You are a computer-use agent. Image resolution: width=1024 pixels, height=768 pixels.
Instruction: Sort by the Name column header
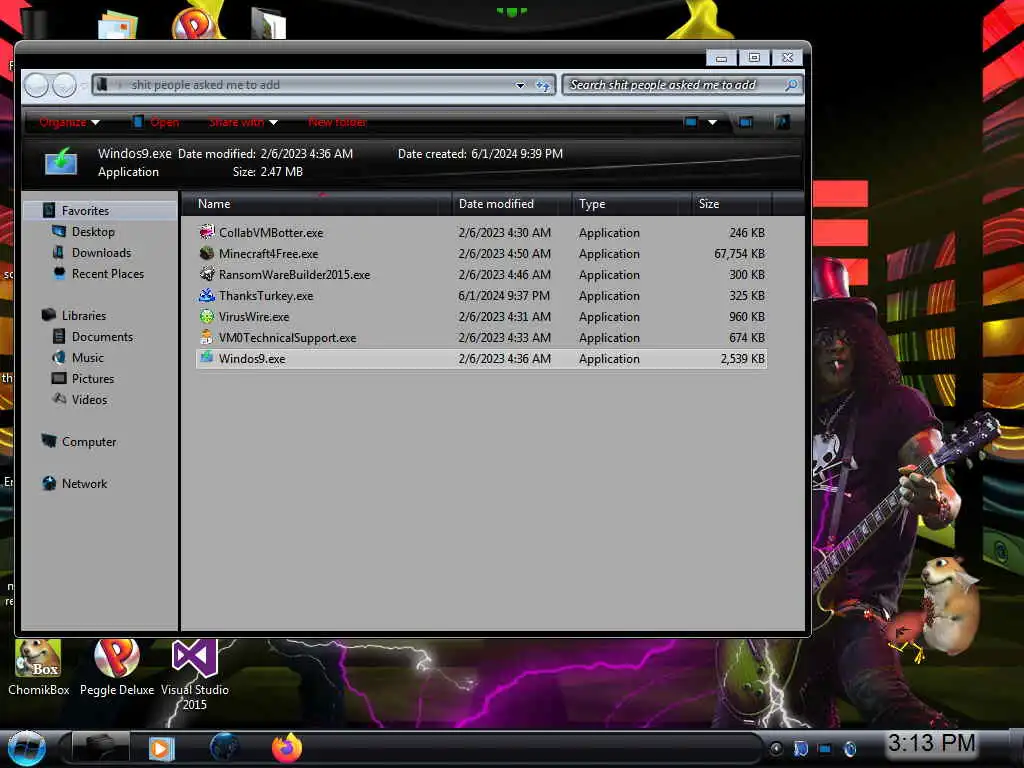(316, 204)
